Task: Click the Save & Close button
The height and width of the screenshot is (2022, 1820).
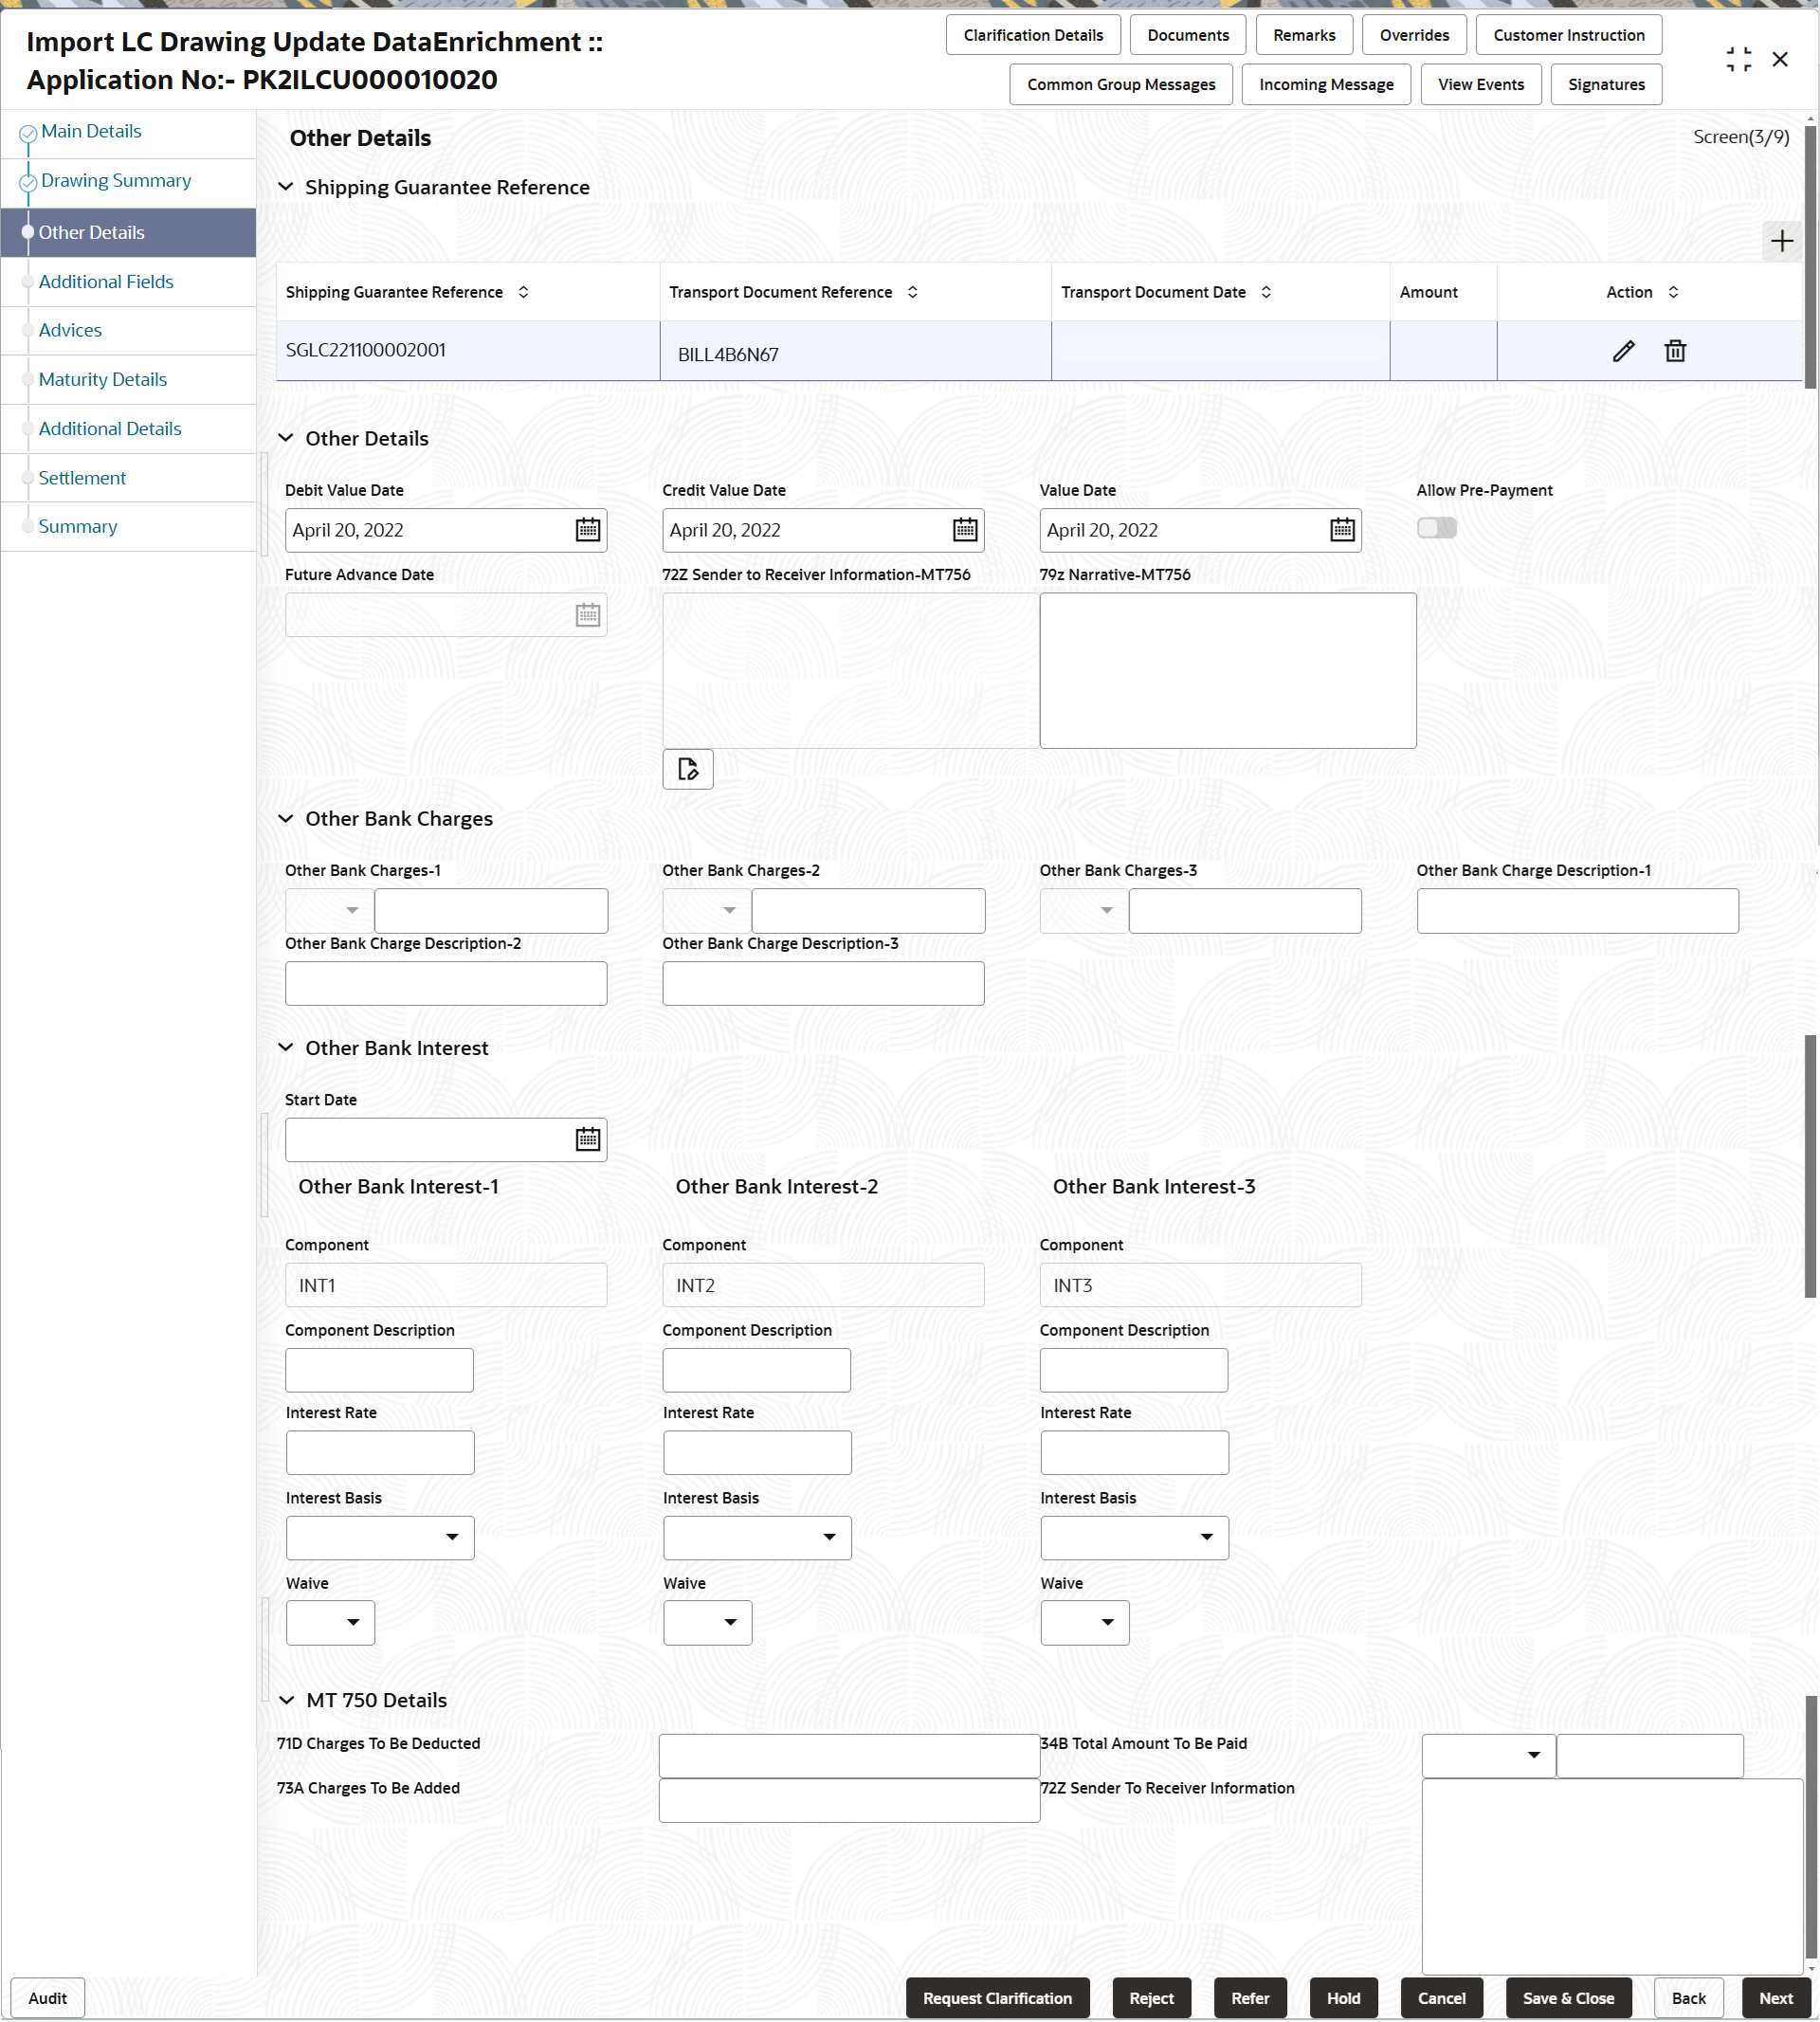Action: click(1568, 1998)
